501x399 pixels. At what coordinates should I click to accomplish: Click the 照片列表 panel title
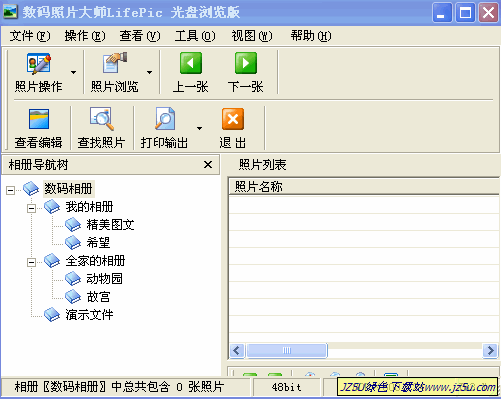pos(262,165)
